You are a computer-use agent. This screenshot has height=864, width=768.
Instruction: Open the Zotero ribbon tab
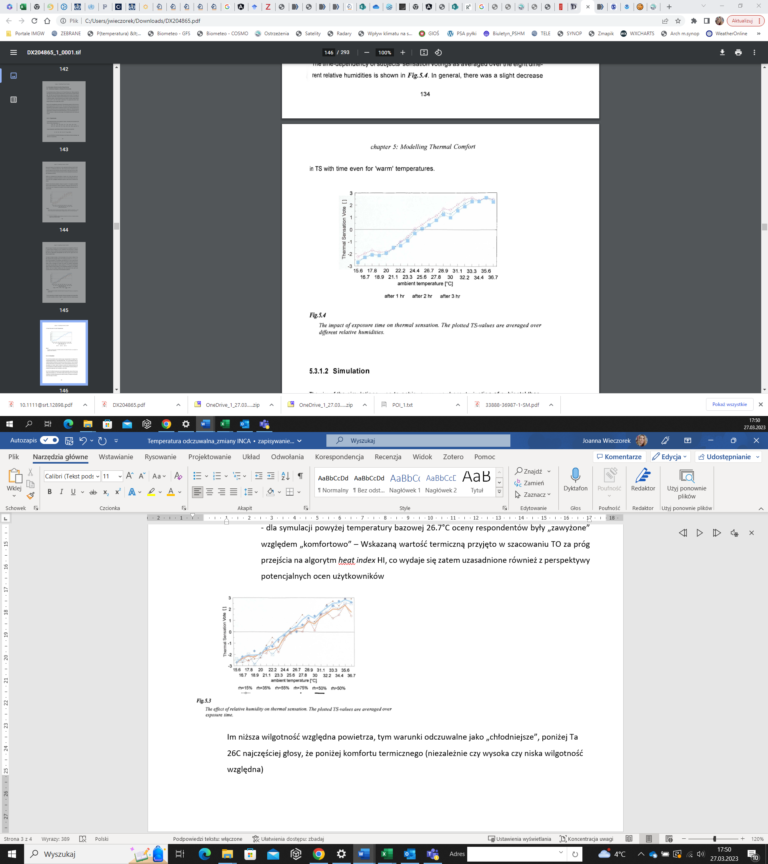point(453,457)
